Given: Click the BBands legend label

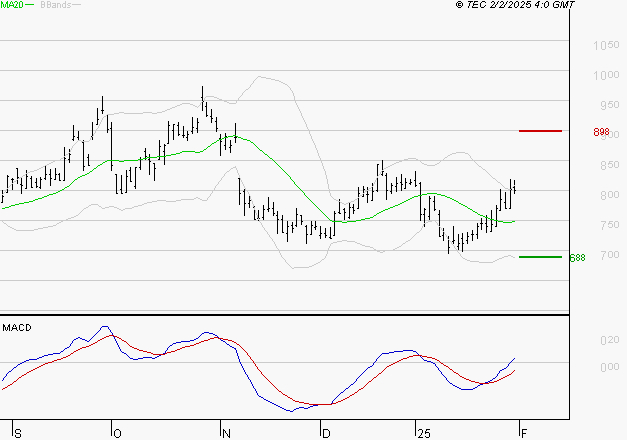Looking at the screenshot, I should (56, 5).
